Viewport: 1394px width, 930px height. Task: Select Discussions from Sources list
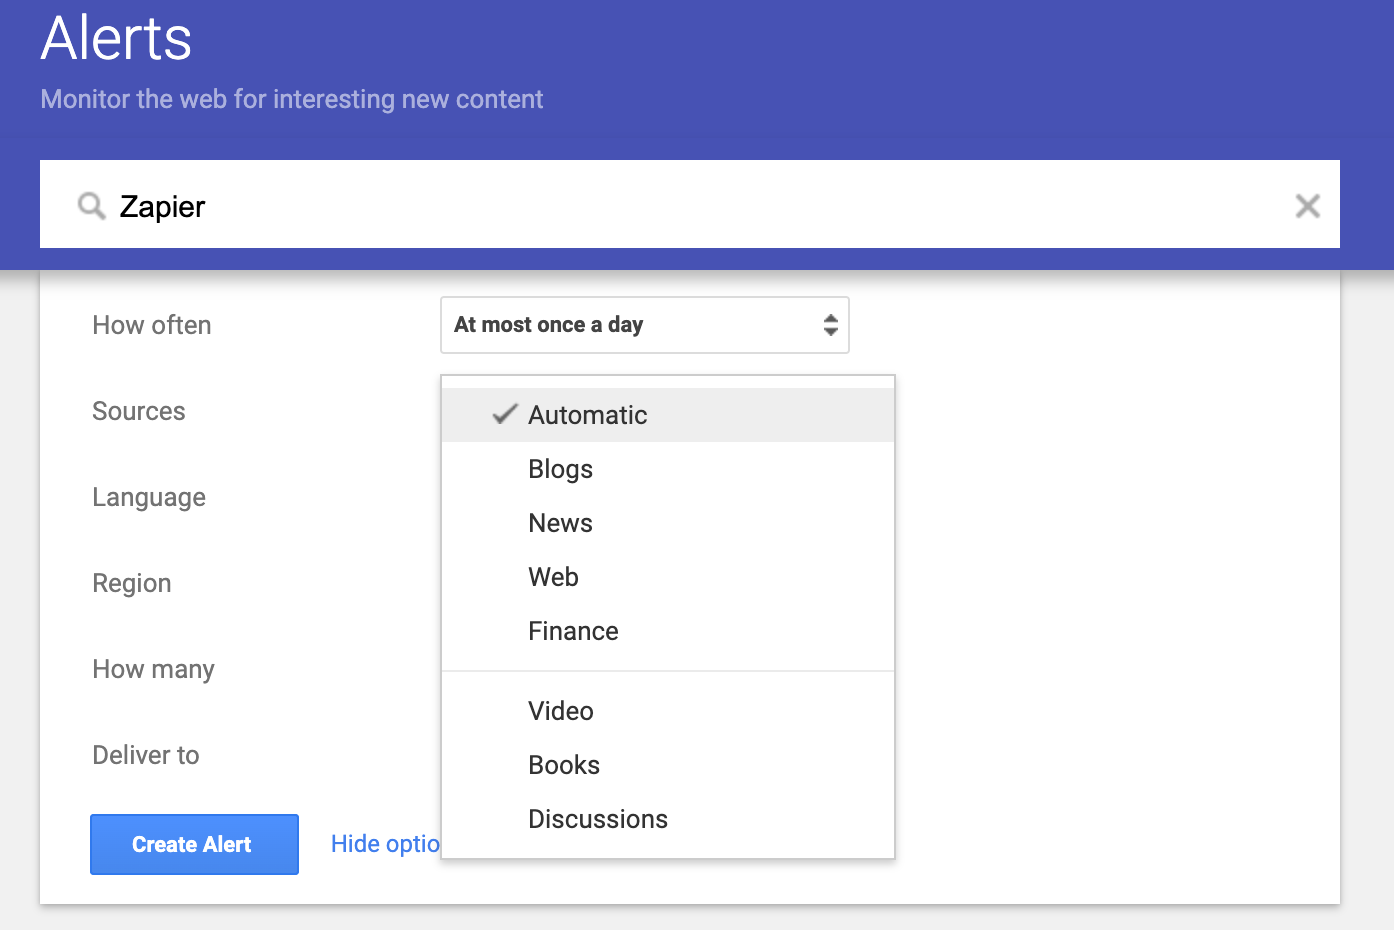[x=668, y=819]
